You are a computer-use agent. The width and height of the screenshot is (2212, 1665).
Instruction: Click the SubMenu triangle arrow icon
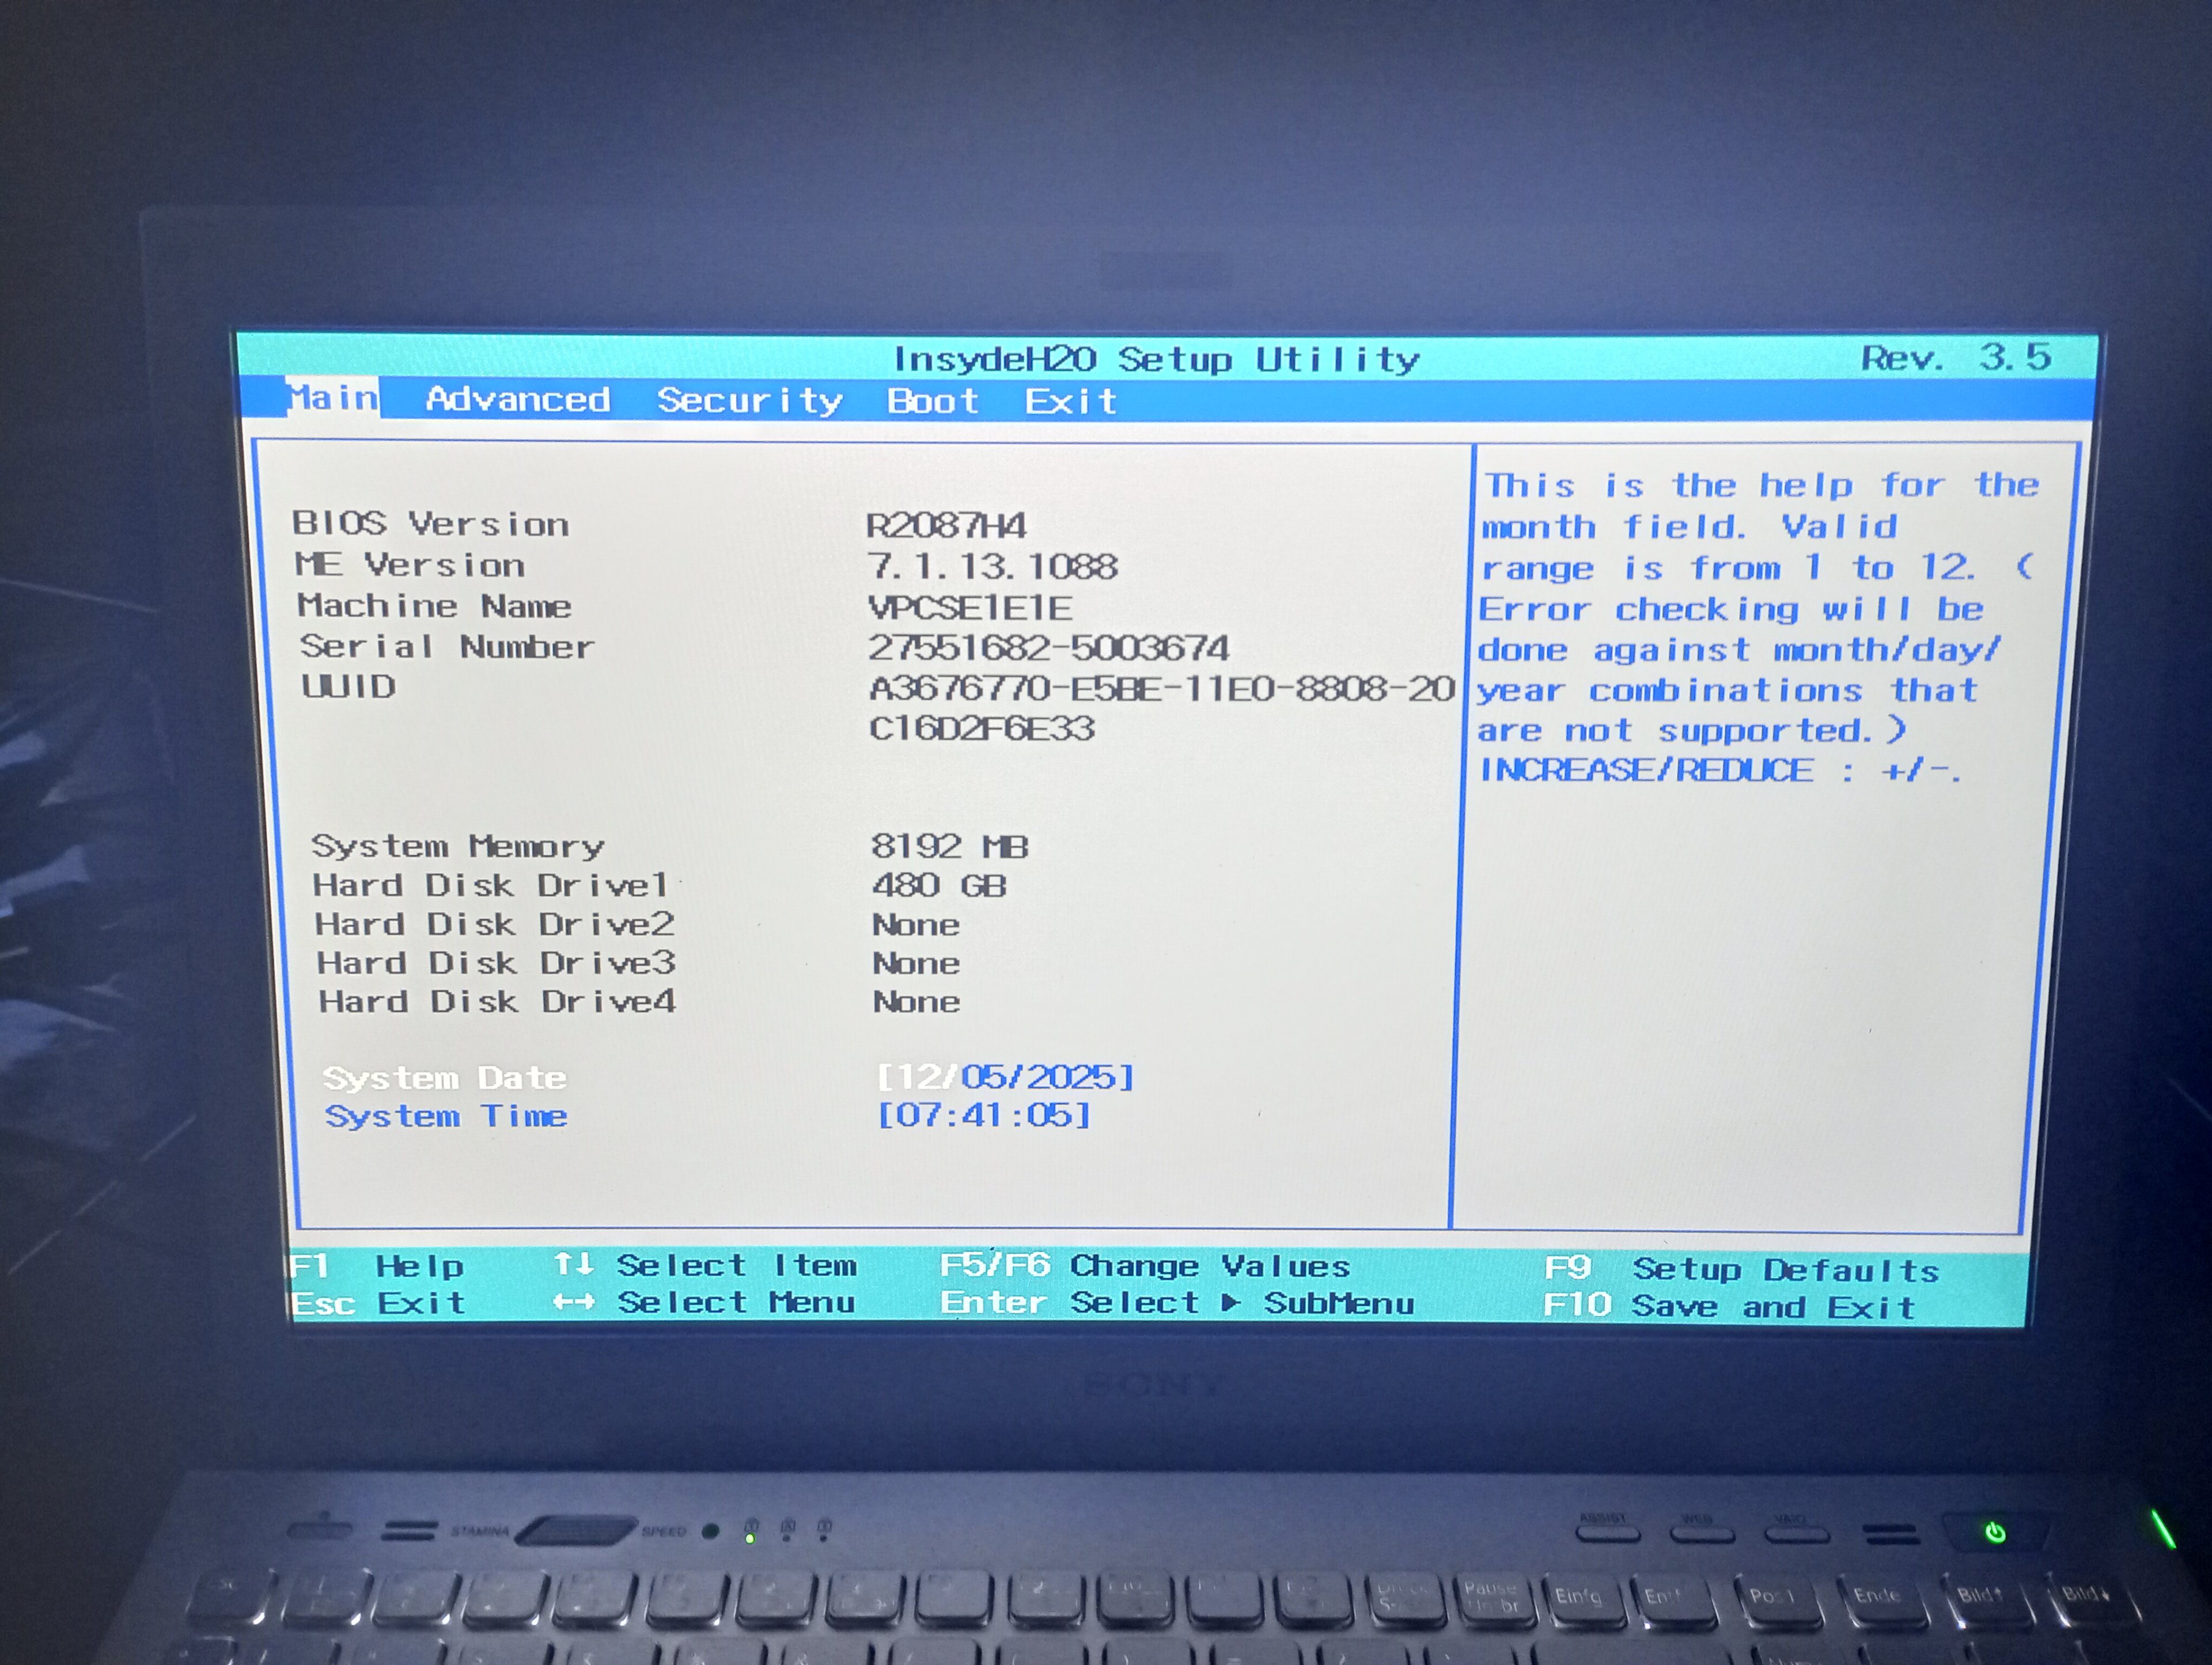coord(1231,1302)
